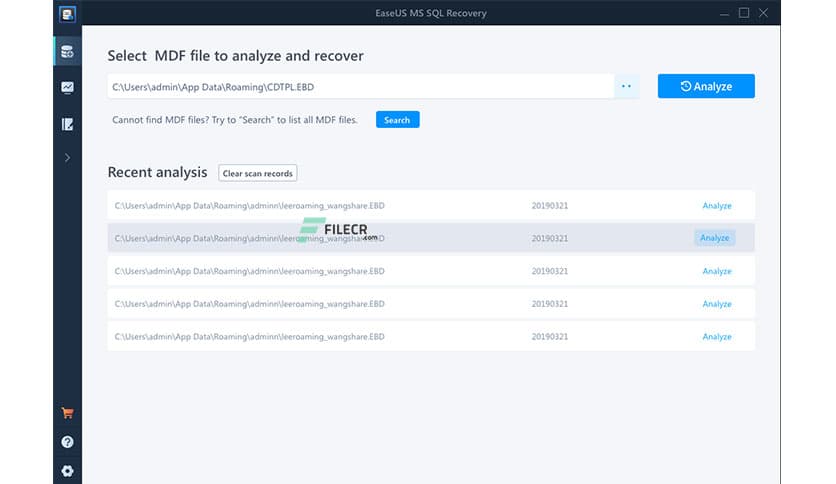
Task: Click into the MDF file path field
Action: point(360,86)
